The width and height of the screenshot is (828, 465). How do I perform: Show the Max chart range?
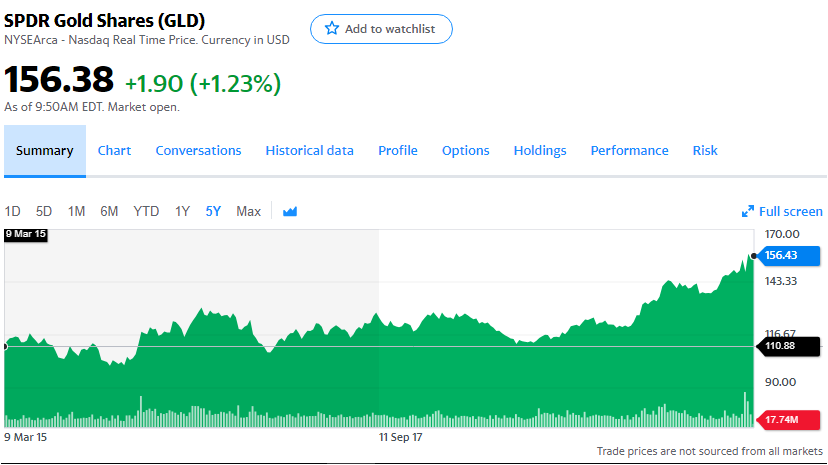point(249,212)
